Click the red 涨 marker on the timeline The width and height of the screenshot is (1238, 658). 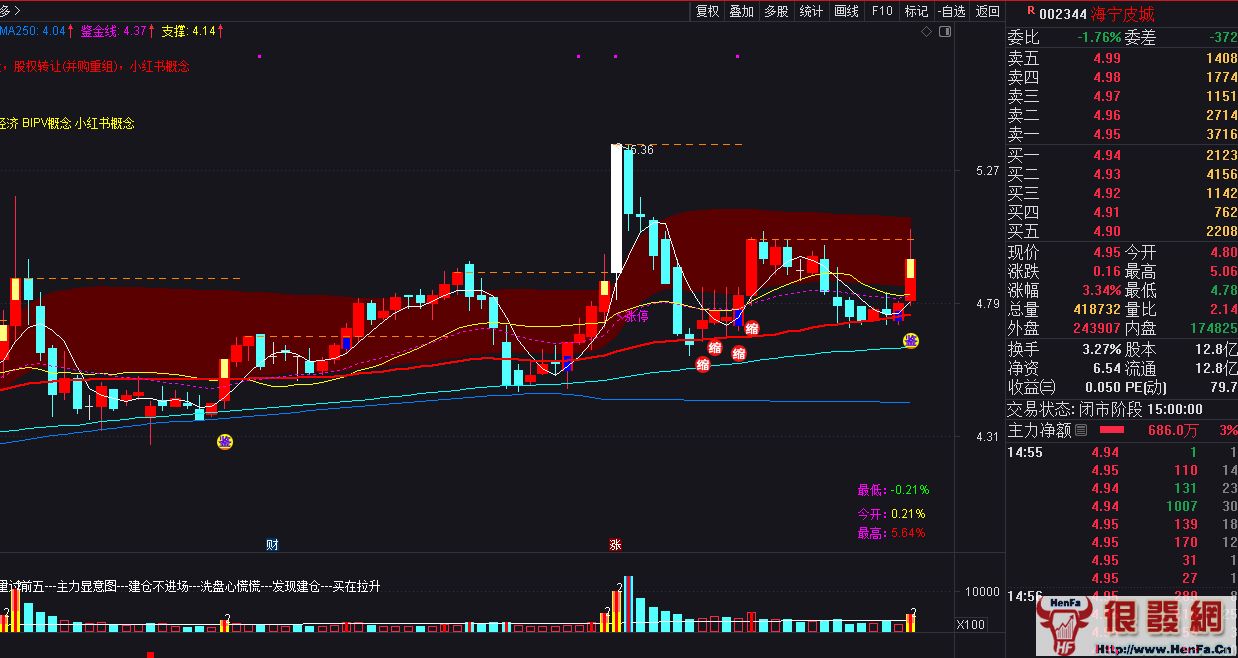(615, 545)
